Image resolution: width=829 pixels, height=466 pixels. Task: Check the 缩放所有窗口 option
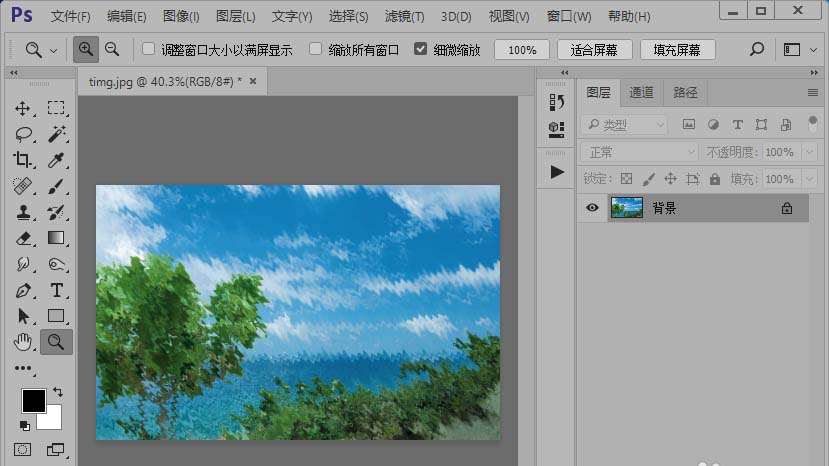(x=316, y=49)
